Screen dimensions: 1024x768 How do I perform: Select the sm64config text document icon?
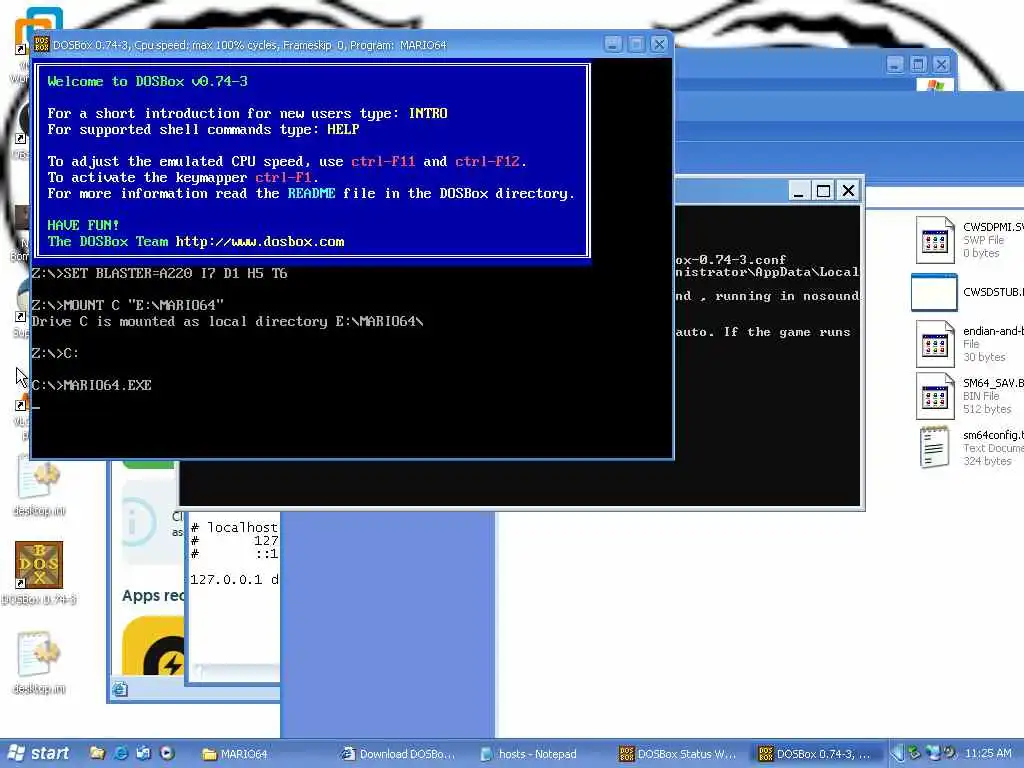point(935,447)
